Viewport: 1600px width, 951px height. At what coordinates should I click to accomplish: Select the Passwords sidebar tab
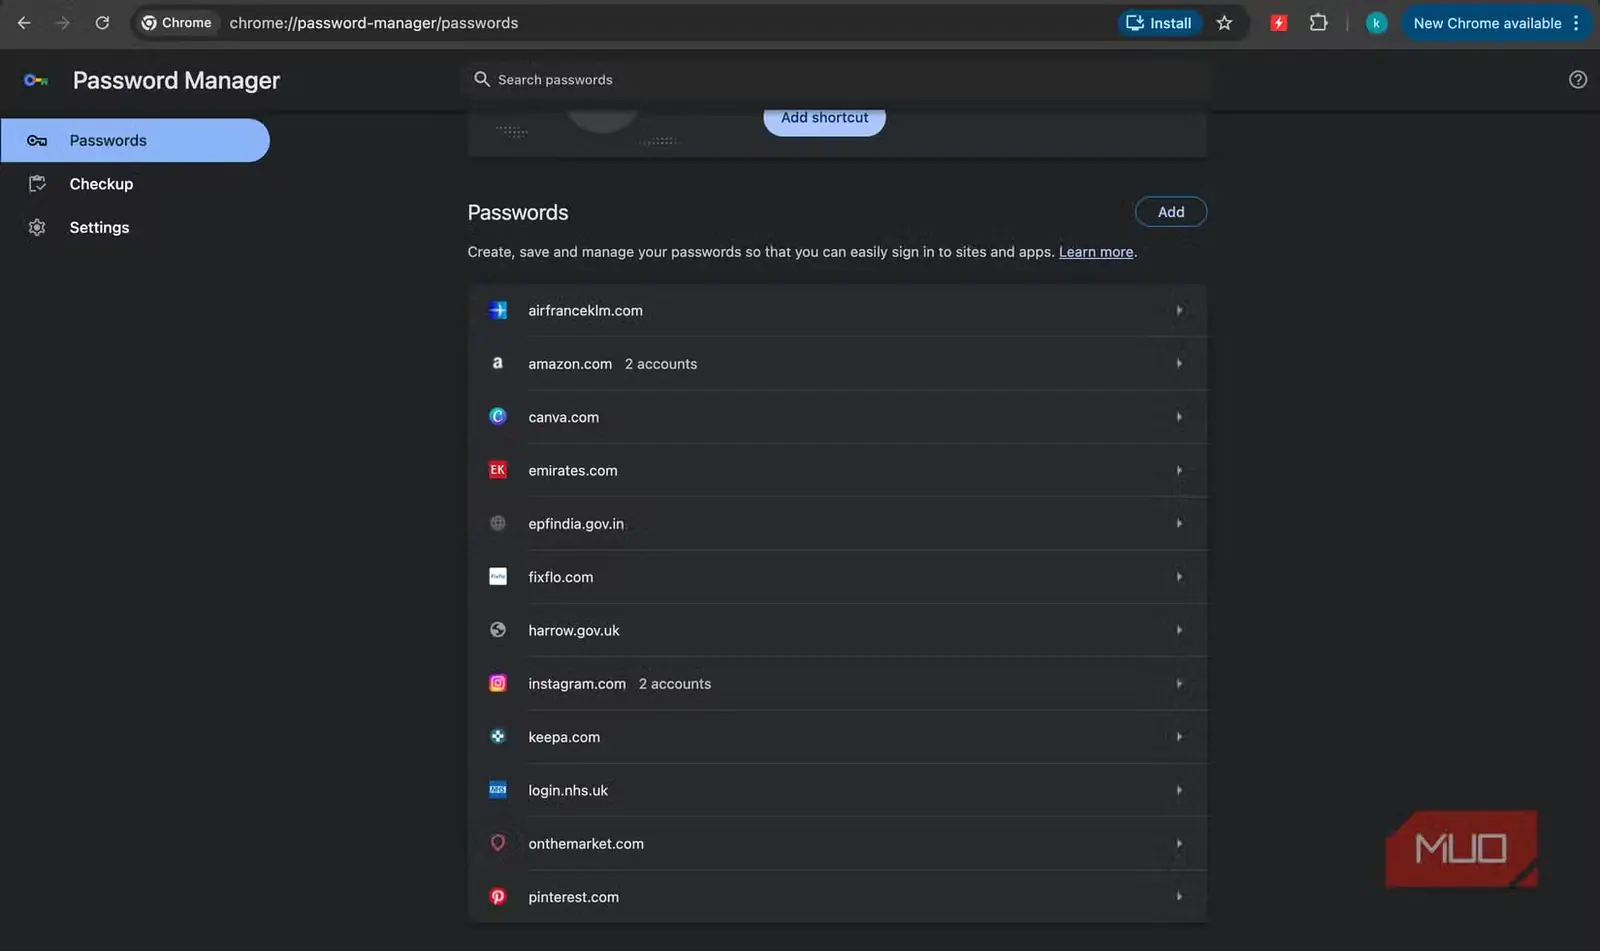click(x=135, y=140)
